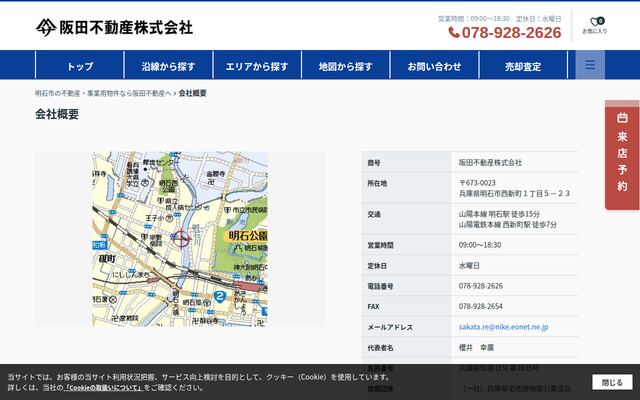Click the red location marker on the map
Screen dimensions: 640x400
pyautogui.click(x=181, y=238)
